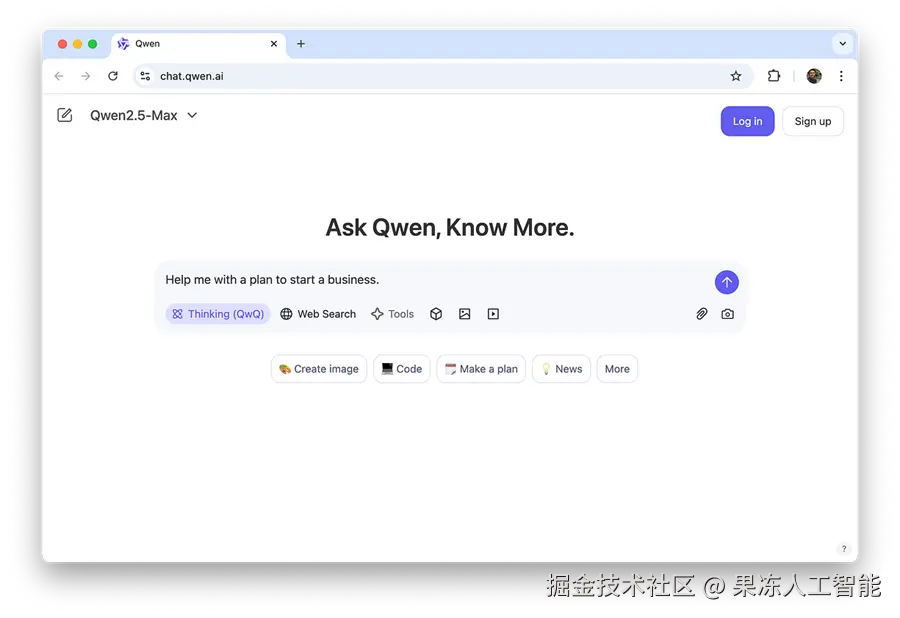Send the message with the arrow button

(727, 282)
